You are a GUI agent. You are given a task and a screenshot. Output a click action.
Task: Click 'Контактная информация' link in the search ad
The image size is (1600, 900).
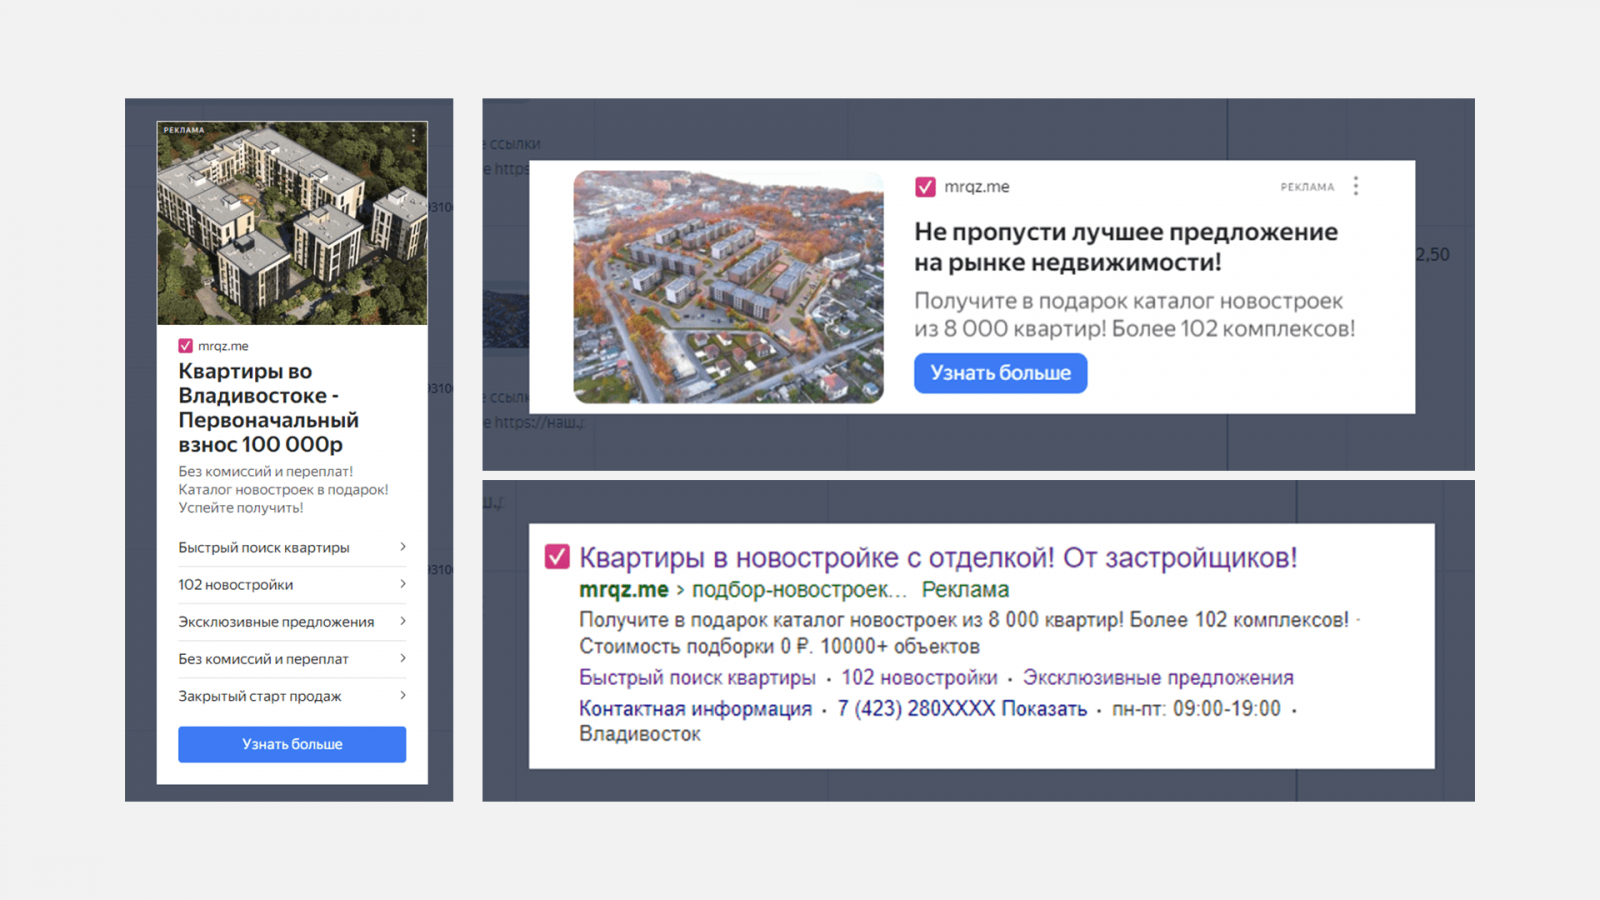pyautogui.click(x=695, y=709)
